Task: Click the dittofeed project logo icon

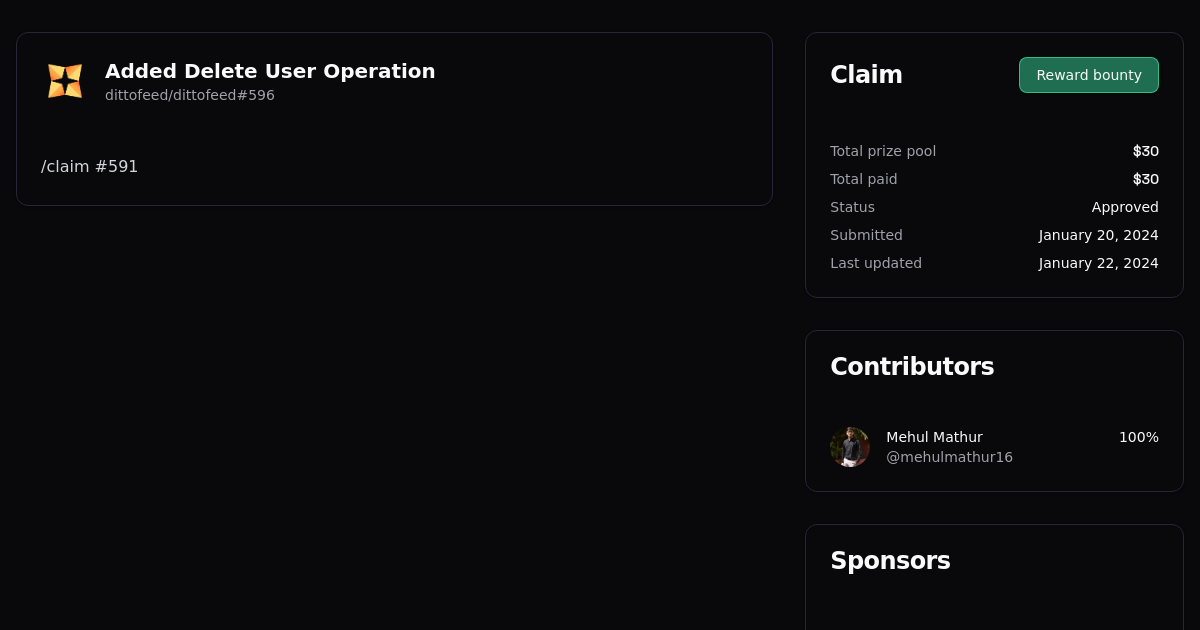Action: (65, 80)
